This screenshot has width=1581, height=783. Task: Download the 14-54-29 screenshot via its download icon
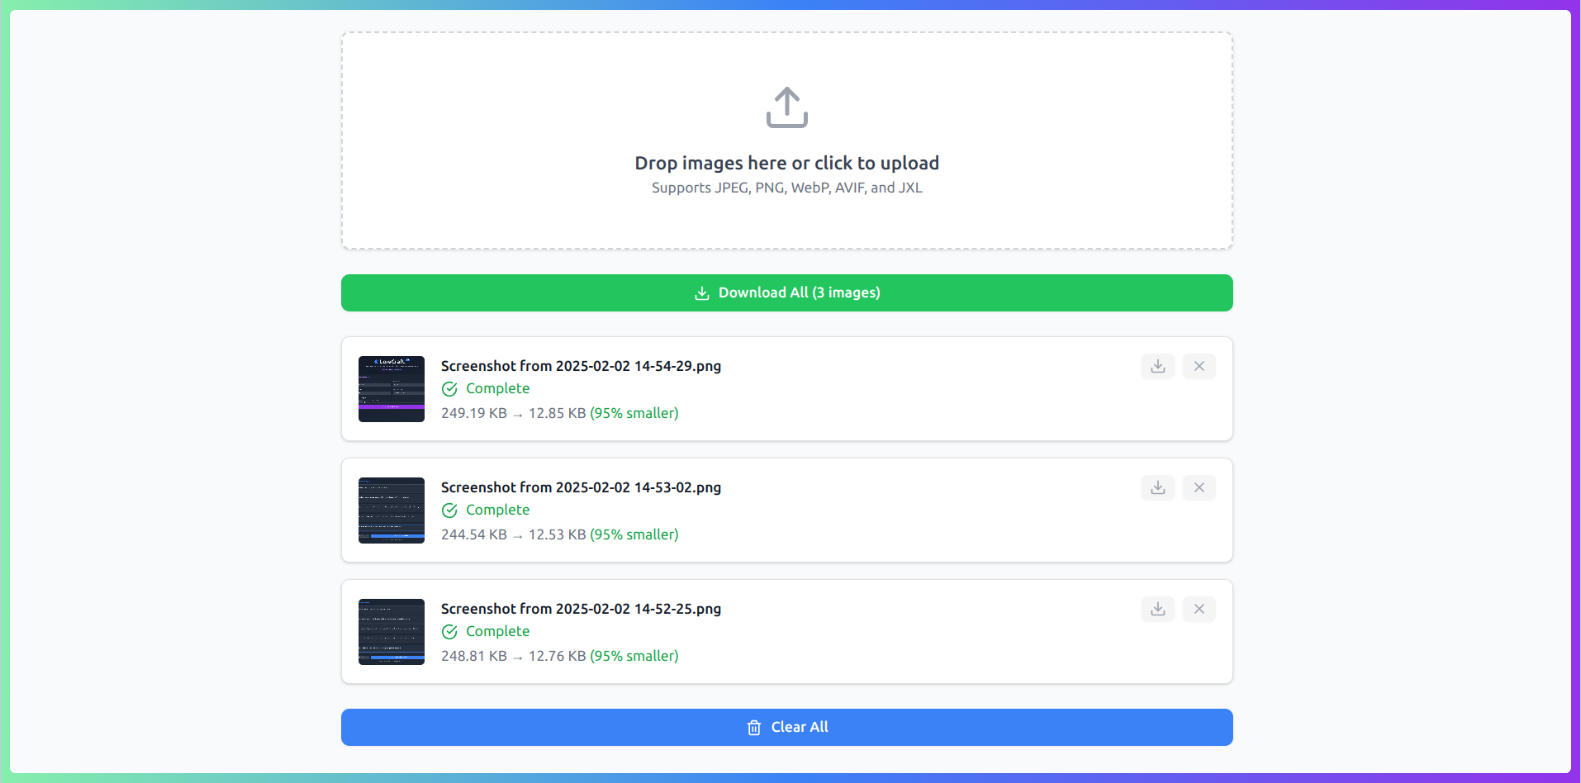point(1158,366)
